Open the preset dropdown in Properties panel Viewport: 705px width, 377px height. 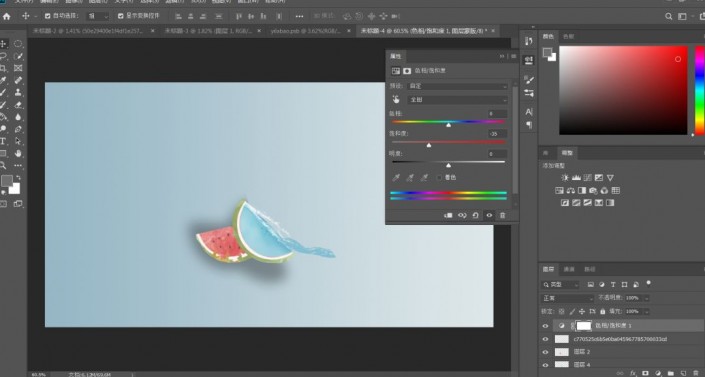point(458,86)
